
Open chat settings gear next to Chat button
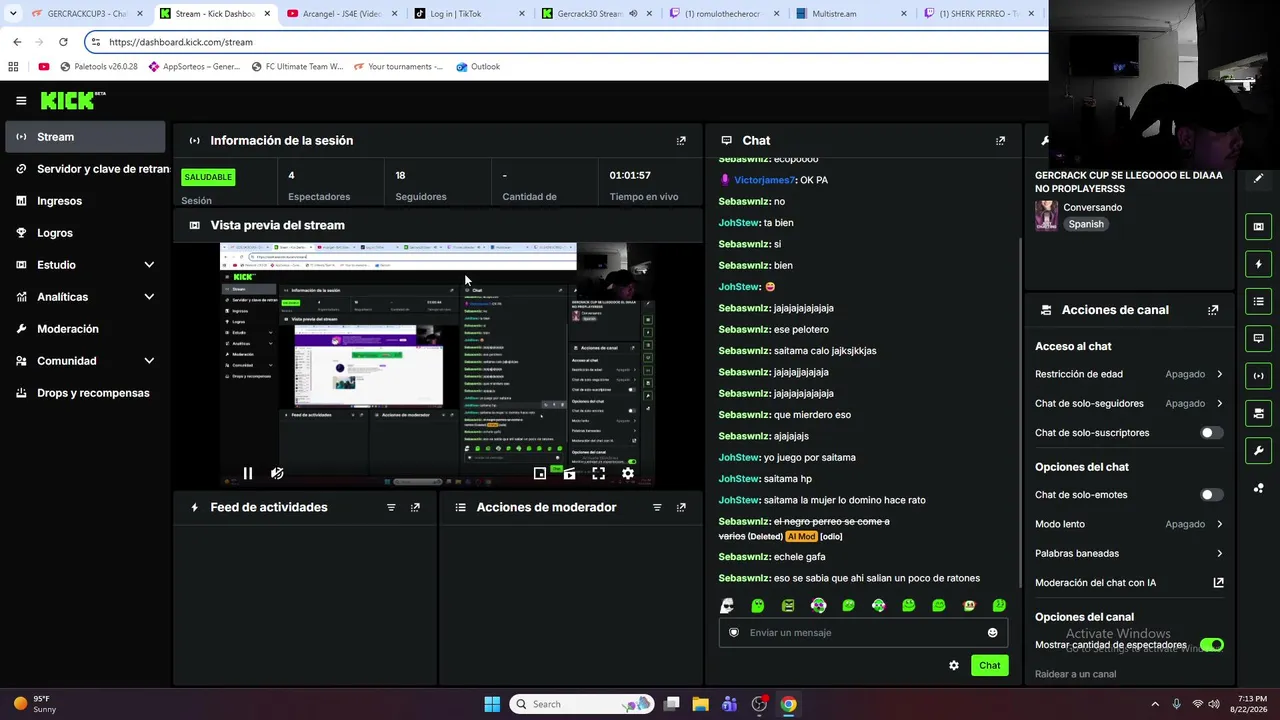[x=954, y=666]
